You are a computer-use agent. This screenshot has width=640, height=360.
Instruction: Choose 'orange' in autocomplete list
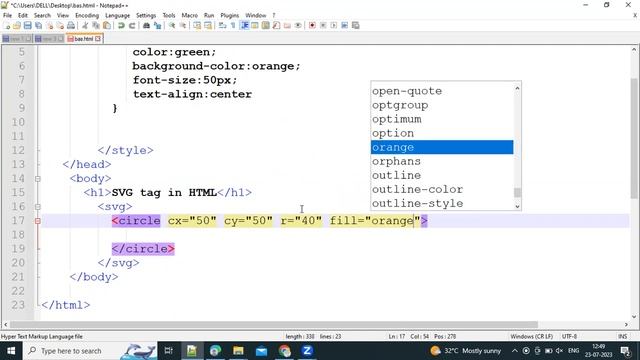click(442, 147)
